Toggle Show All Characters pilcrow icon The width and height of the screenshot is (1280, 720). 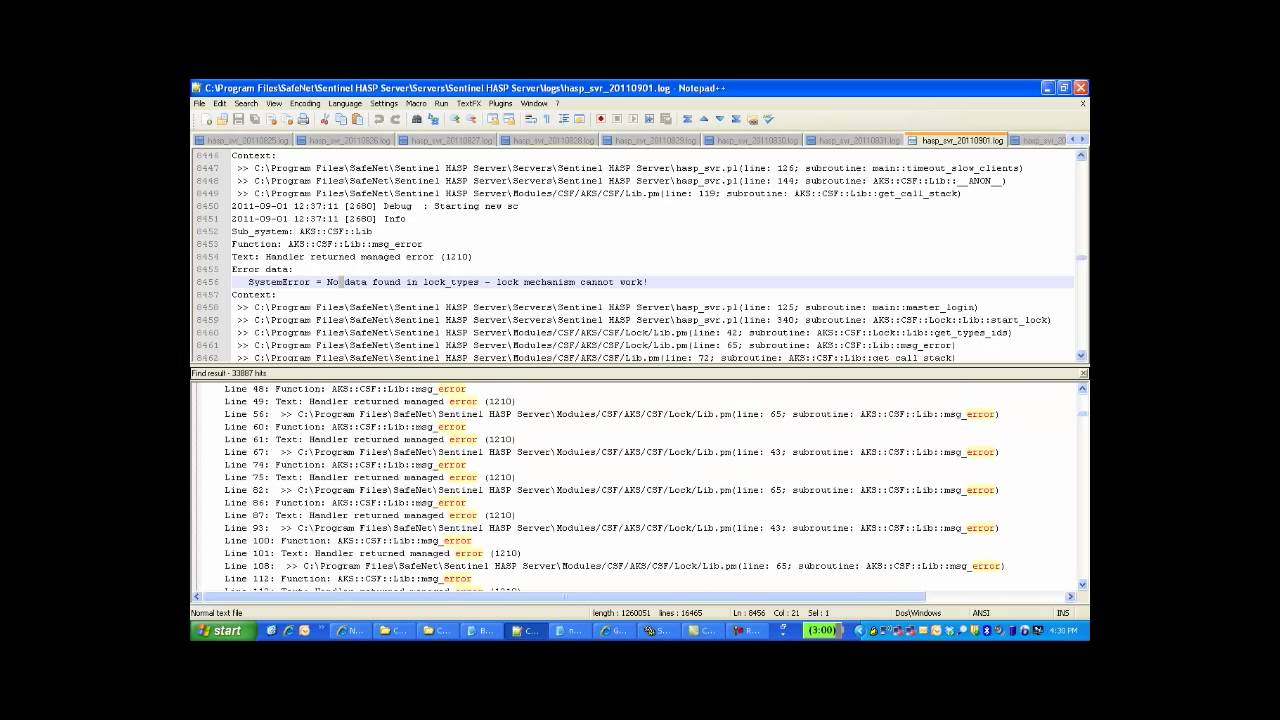tap(546, 119)
